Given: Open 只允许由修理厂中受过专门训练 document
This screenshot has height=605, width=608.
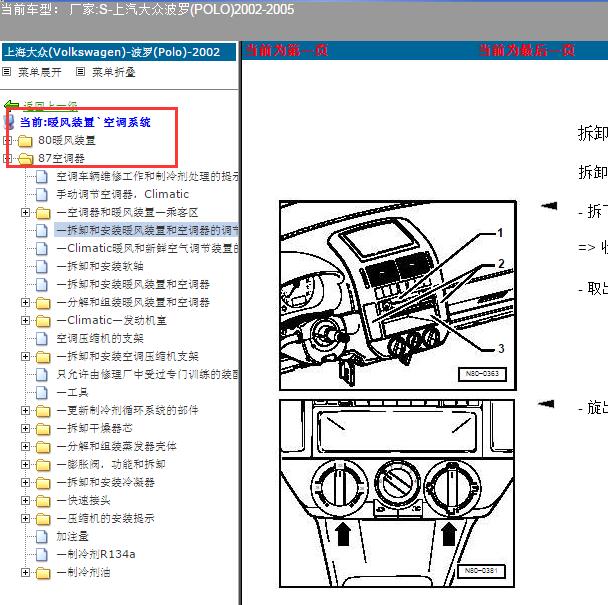Looking at the screenshot, I should click(147, 374).
